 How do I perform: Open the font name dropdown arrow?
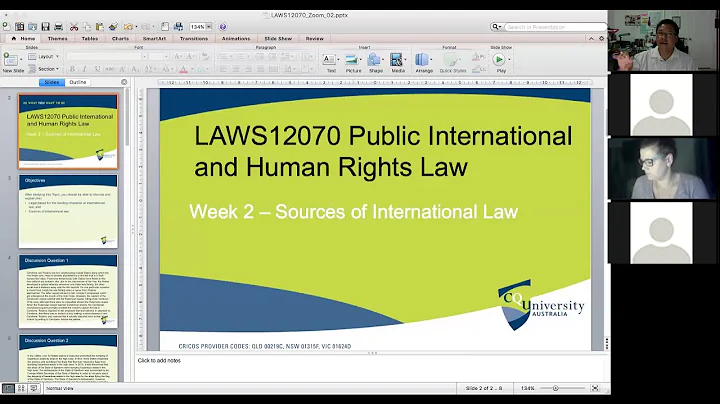pyautogui.click(x=144, y=56)
